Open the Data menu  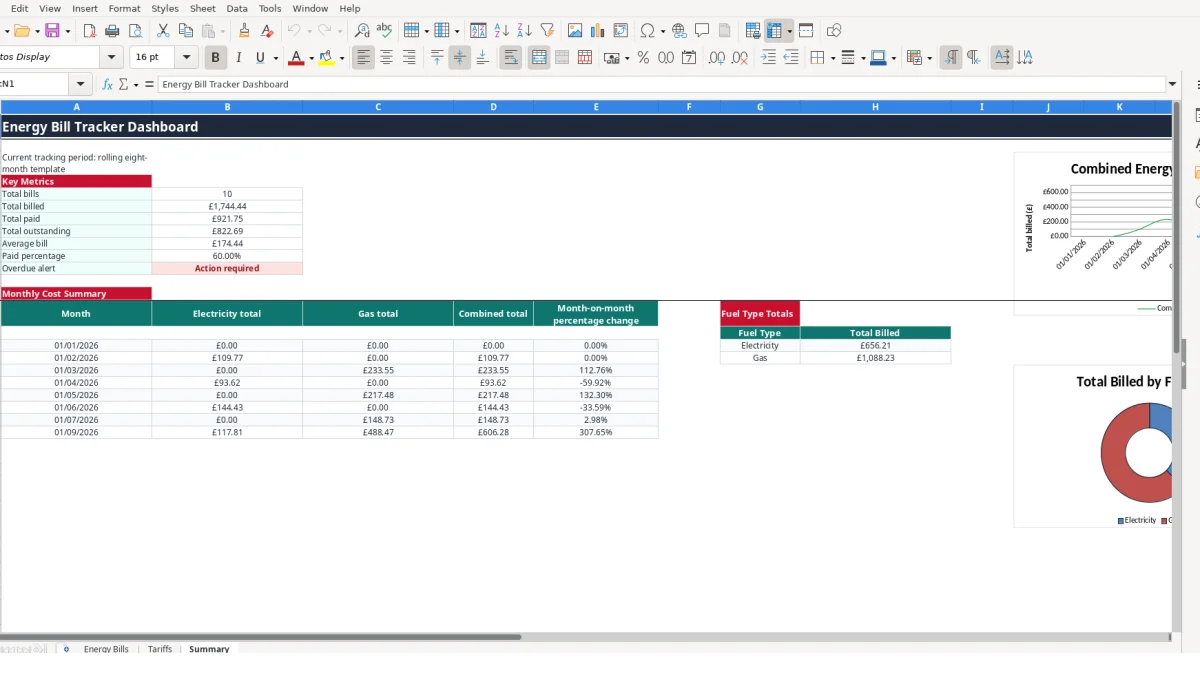pos(237,8)
